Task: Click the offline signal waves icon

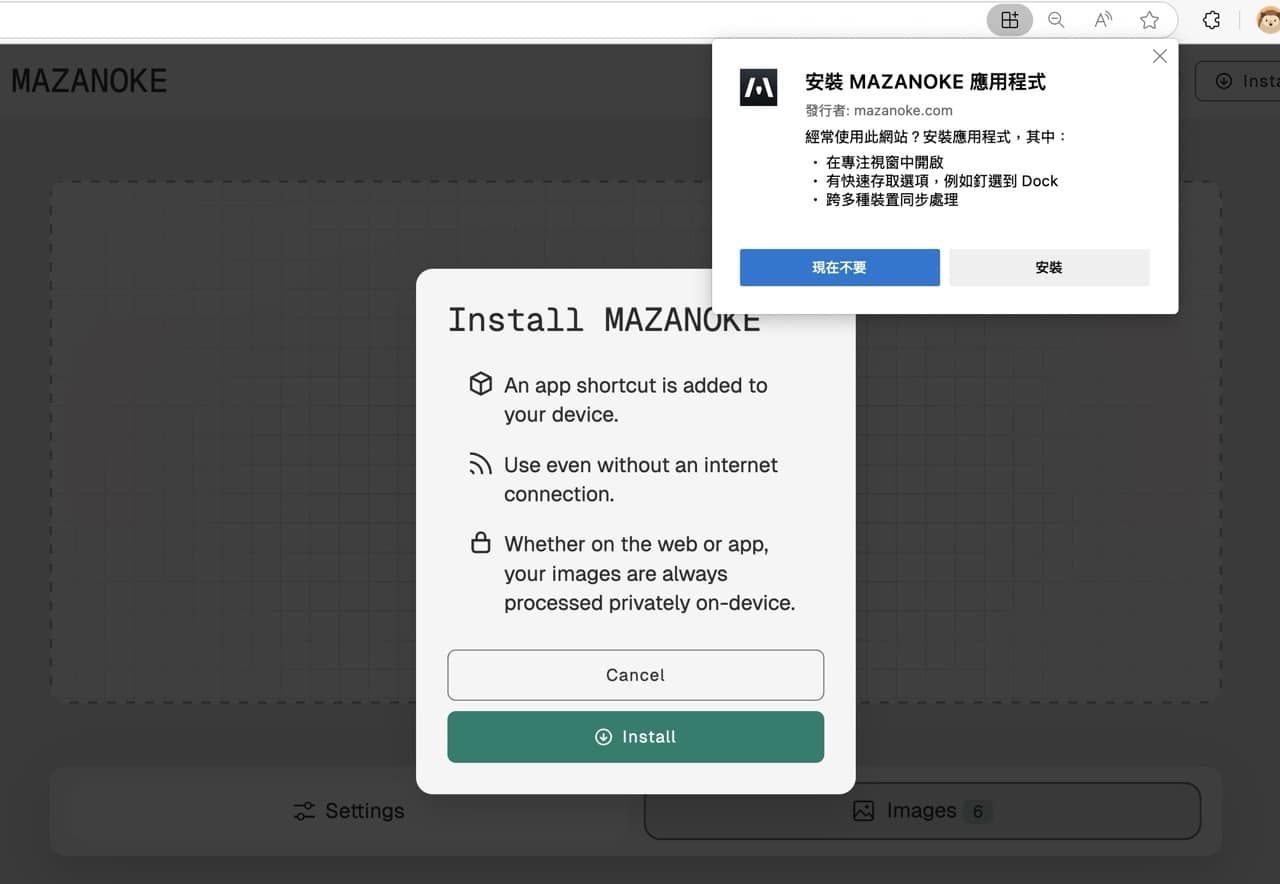Action: (481, 464)
